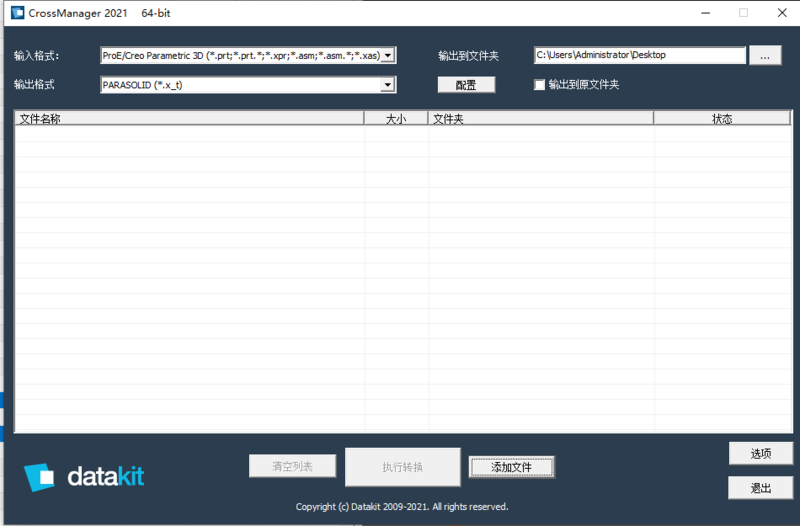800x526 pixels.
Task: Click the 添加文件 button
Action: (512, 467)
